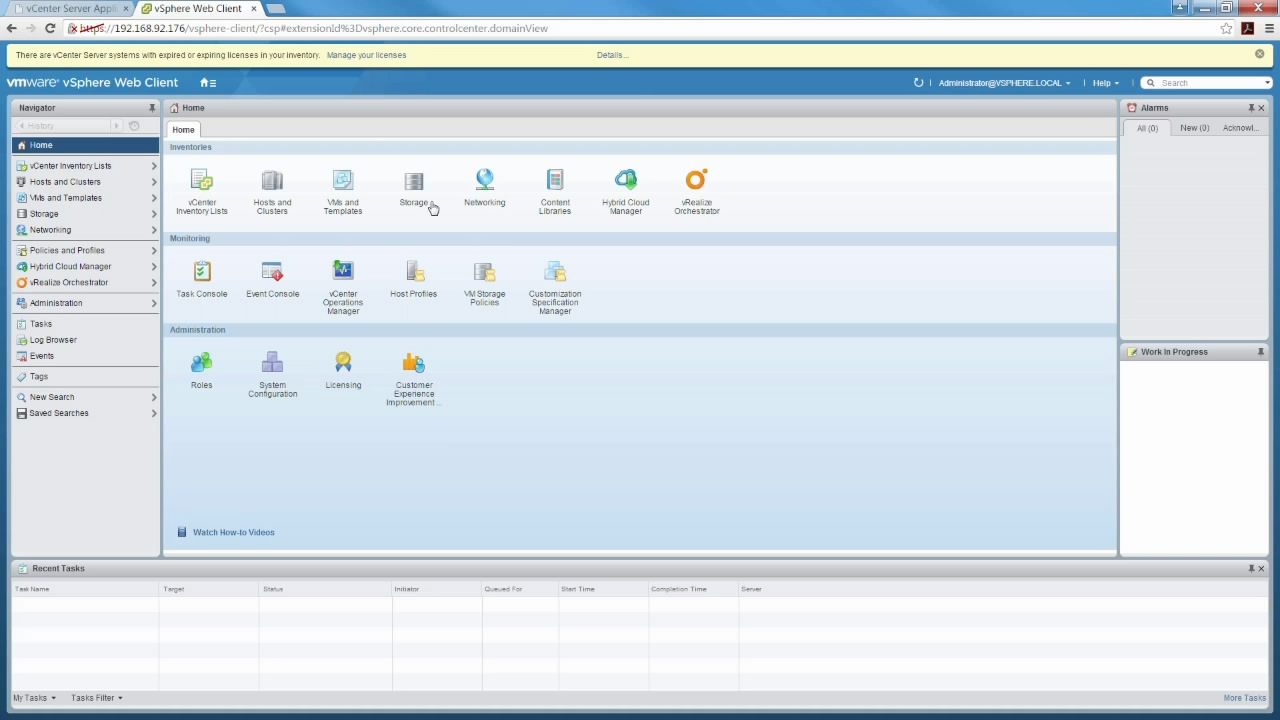Dismiss the license warning banner
Image resolution: width=1280 pixels, height=720 pixels.
click(1260, 54)
